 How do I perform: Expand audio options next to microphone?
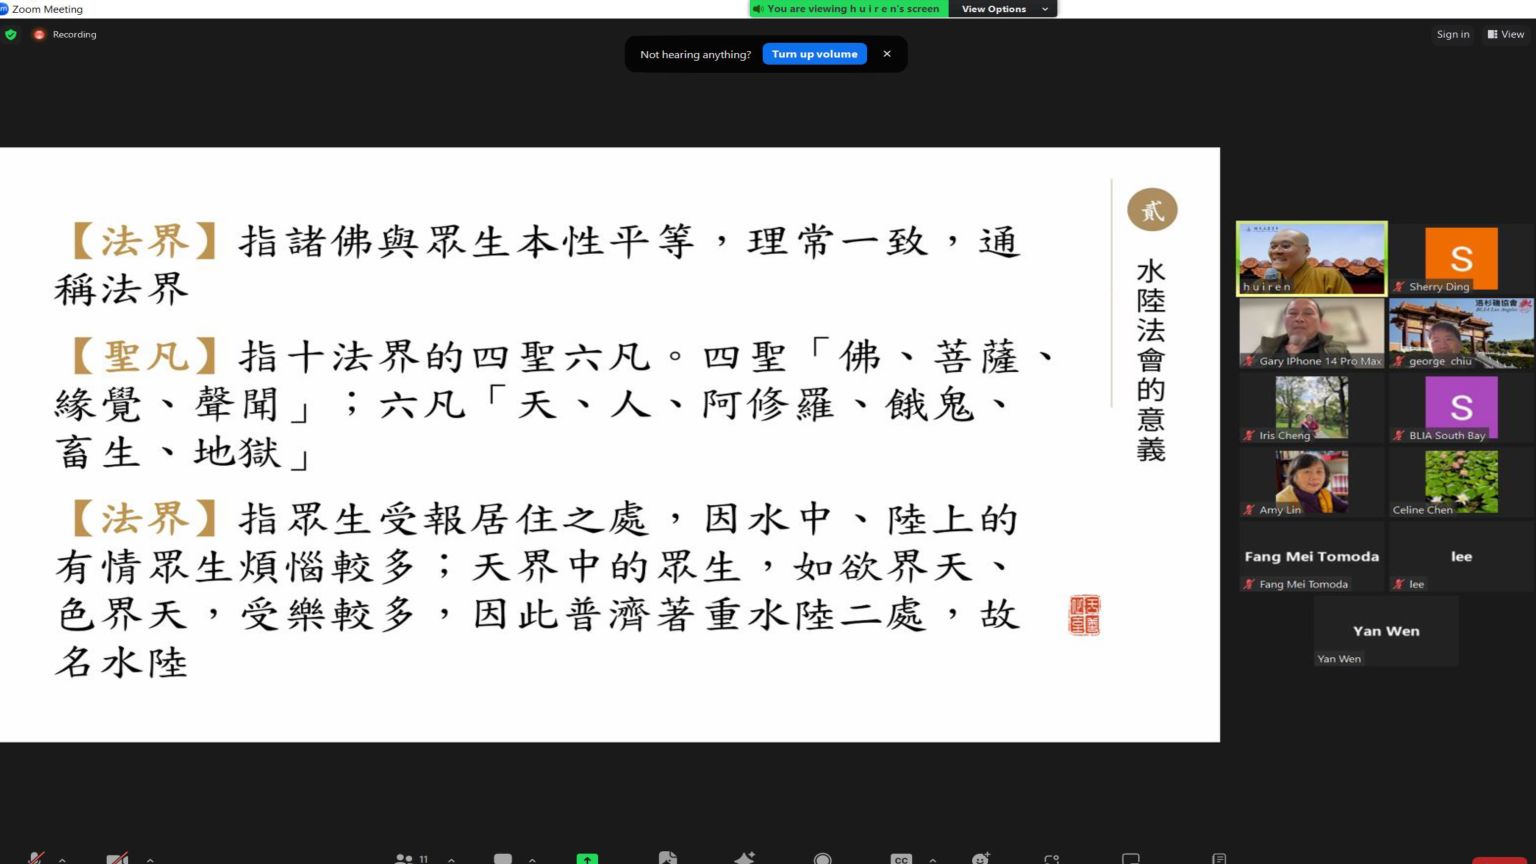(62, 858)
